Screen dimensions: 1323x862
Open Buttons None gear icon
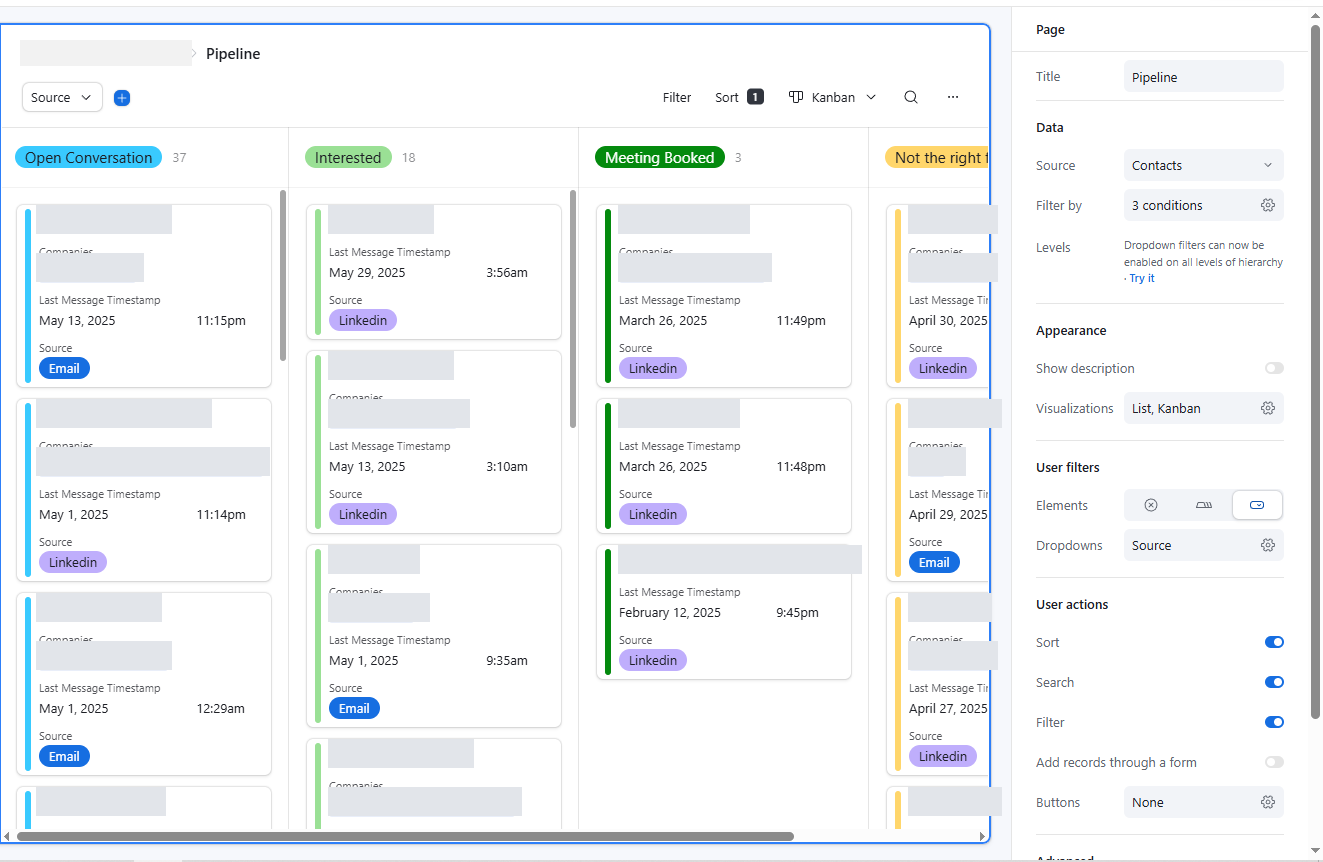(x=1268, y=802)
